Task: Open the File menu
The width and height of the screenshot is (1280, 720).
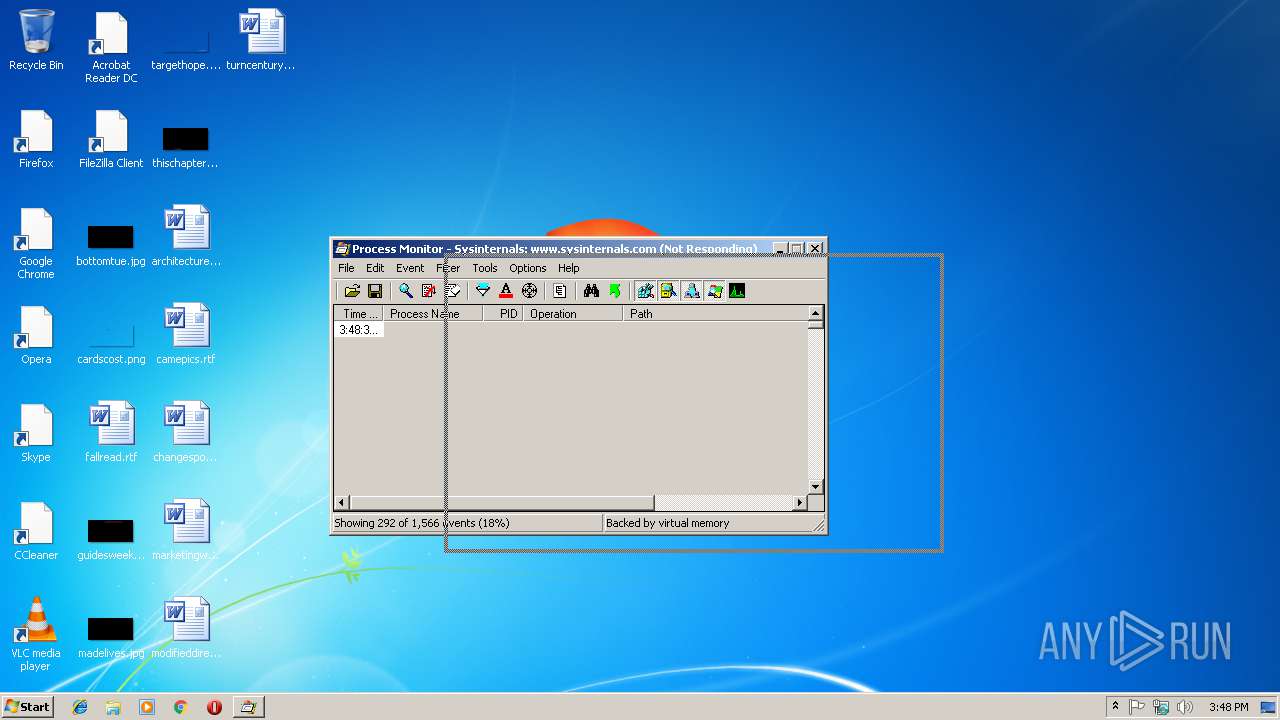Action: [x=346, y=268]
